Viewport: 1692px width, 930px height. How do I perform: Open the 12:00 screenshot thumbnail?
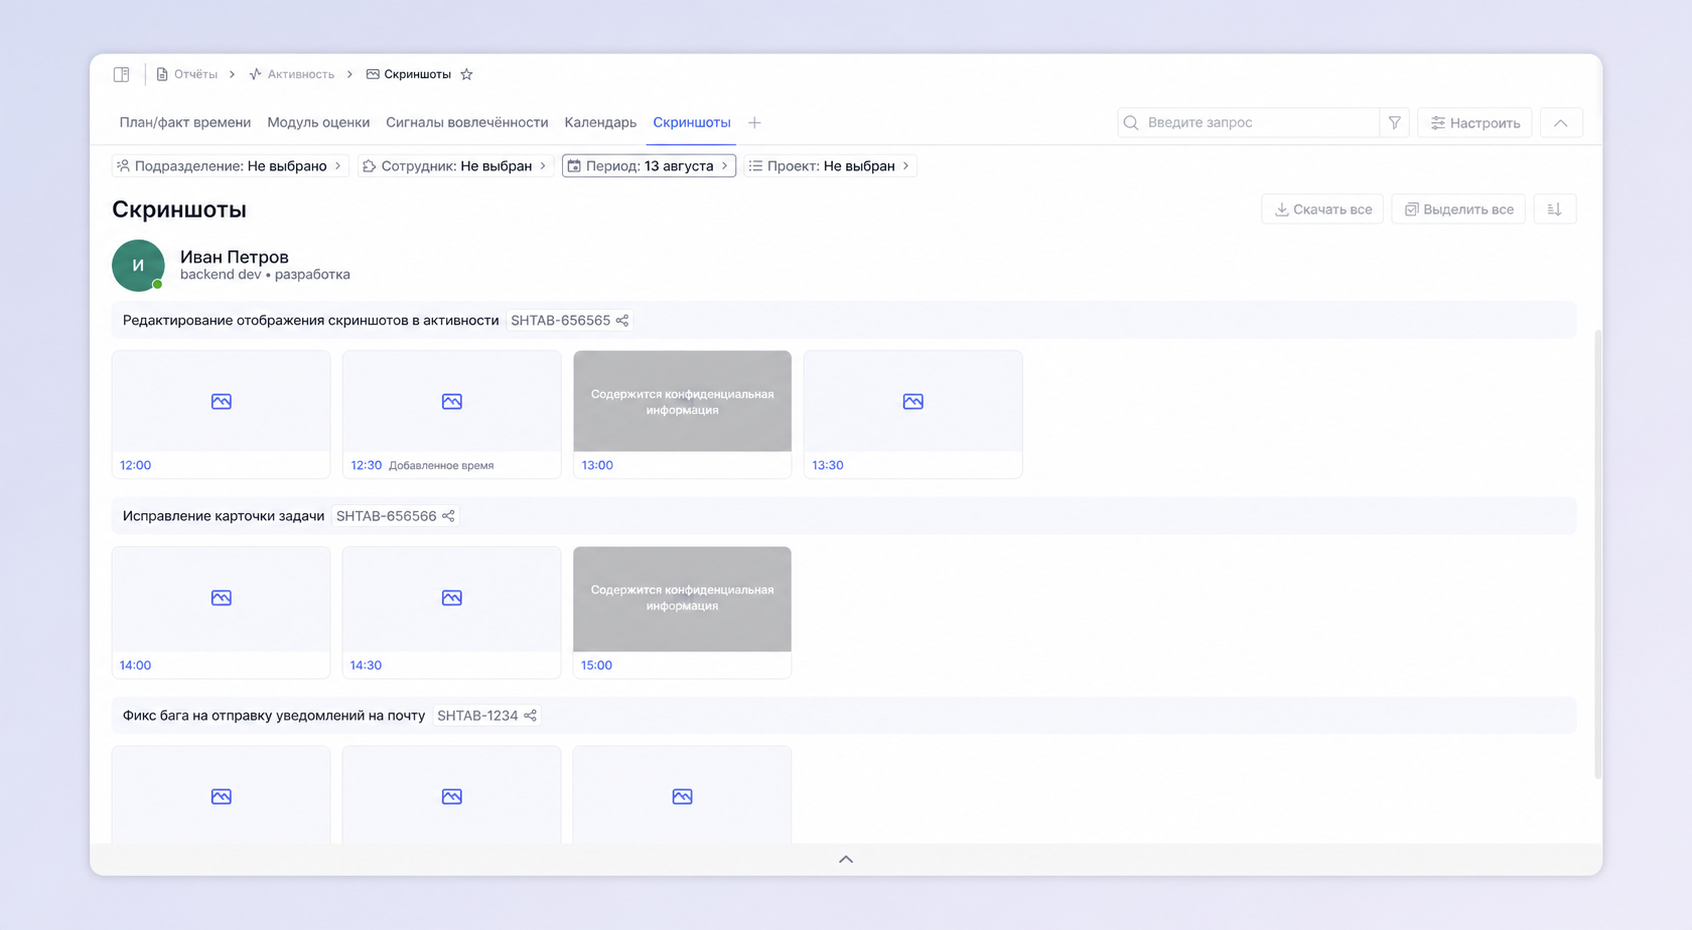click(x=221, y=401)
